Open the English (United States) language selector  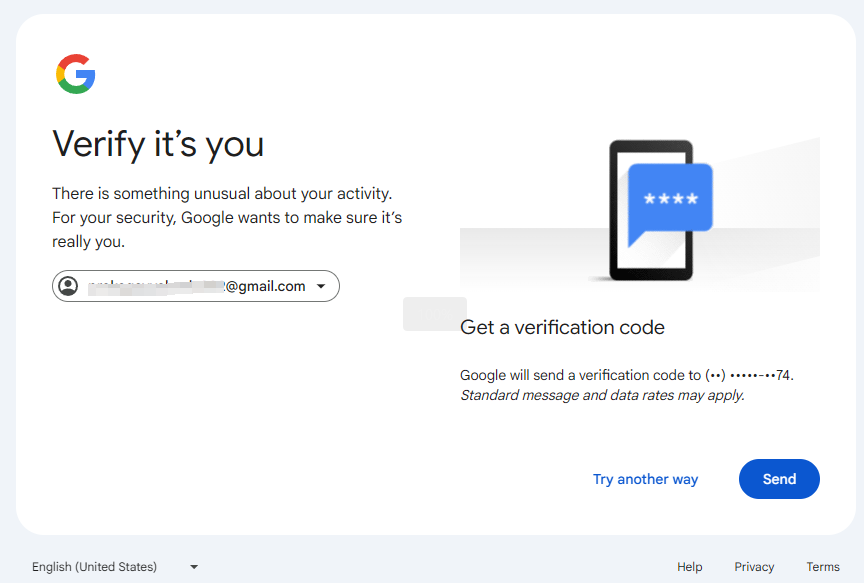pyautogui.click(x=115, y=566)
